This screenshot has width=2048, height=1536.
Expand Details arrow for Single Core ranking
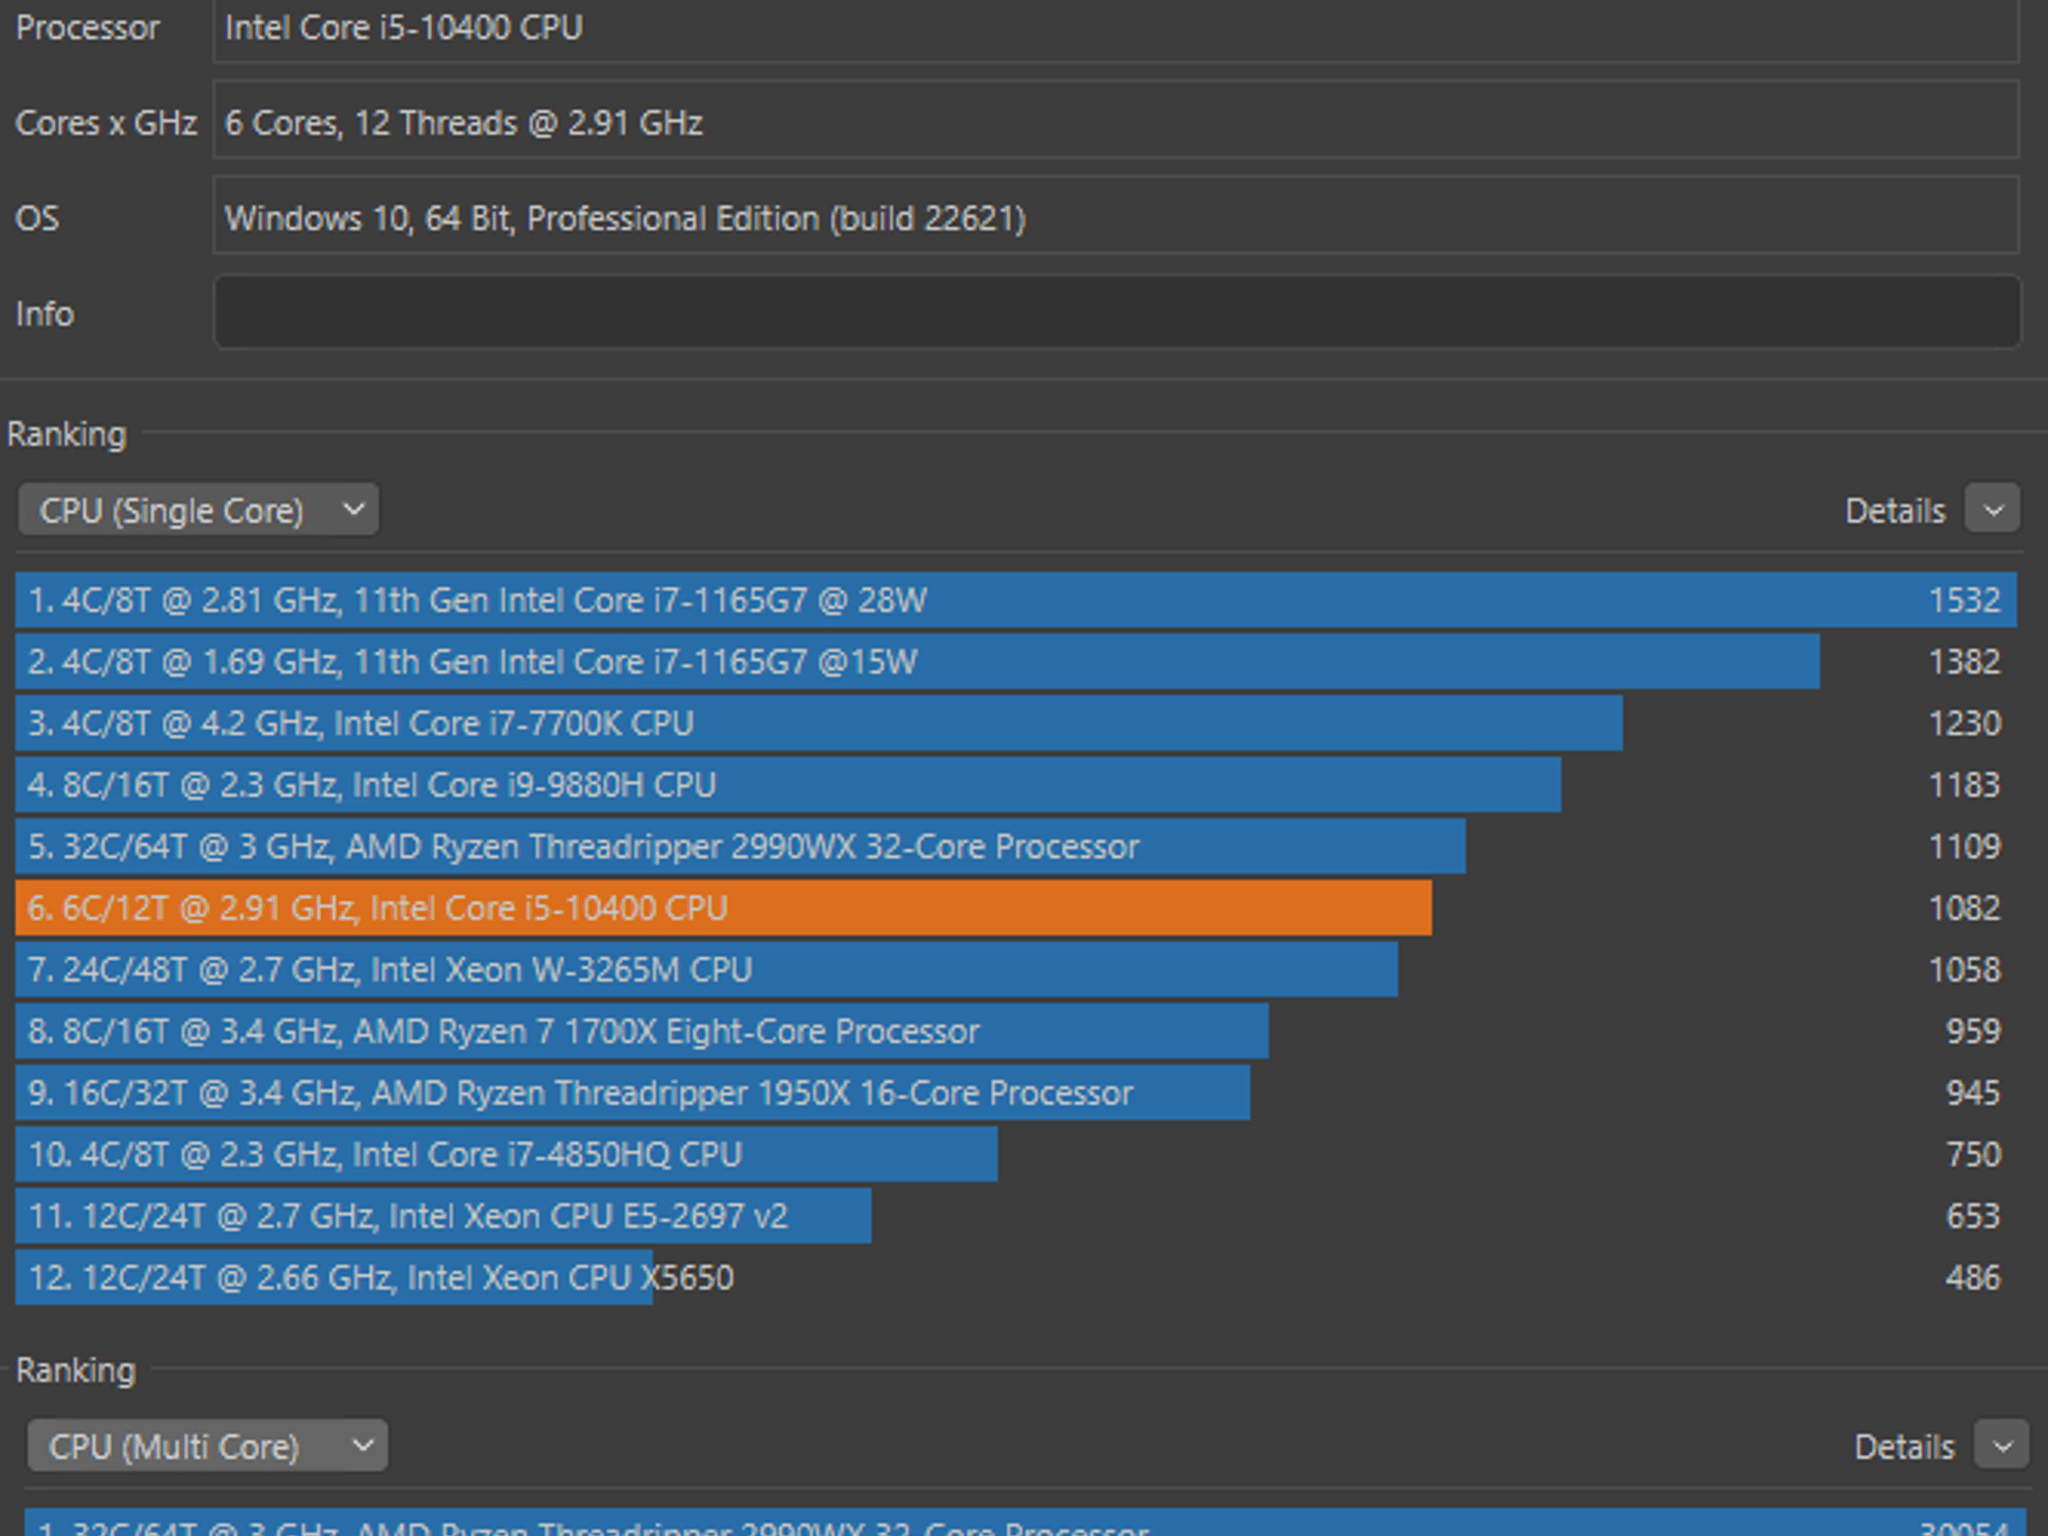[x=1993, y=510]
